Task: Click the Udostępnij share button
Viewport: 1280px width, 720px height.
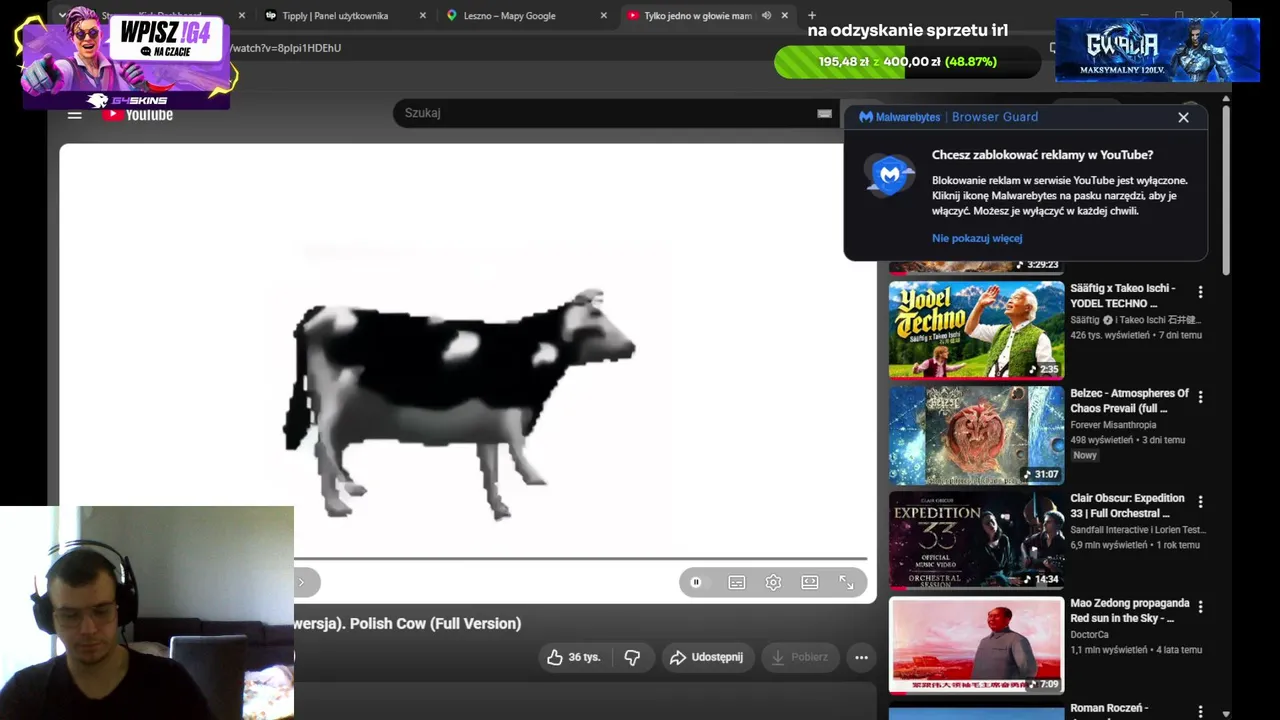Action: [x=707, y=657]
